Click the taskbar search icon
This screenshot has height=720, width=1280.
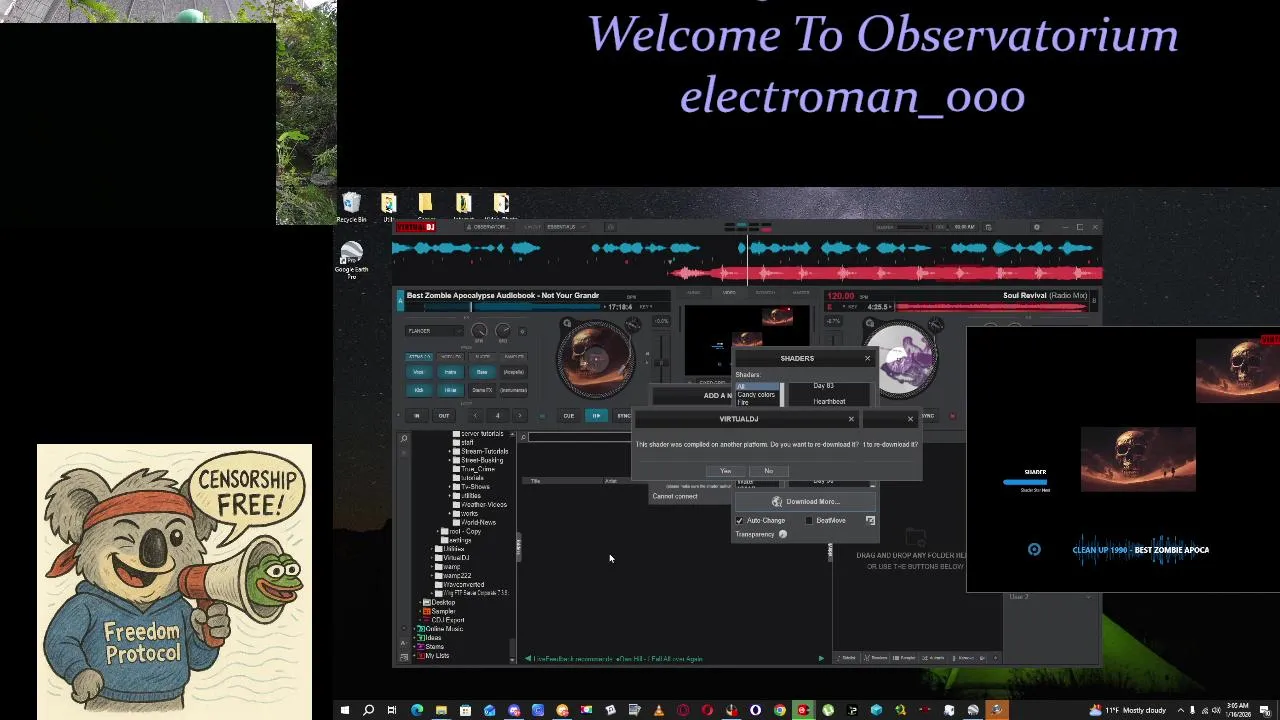point(368,710)
